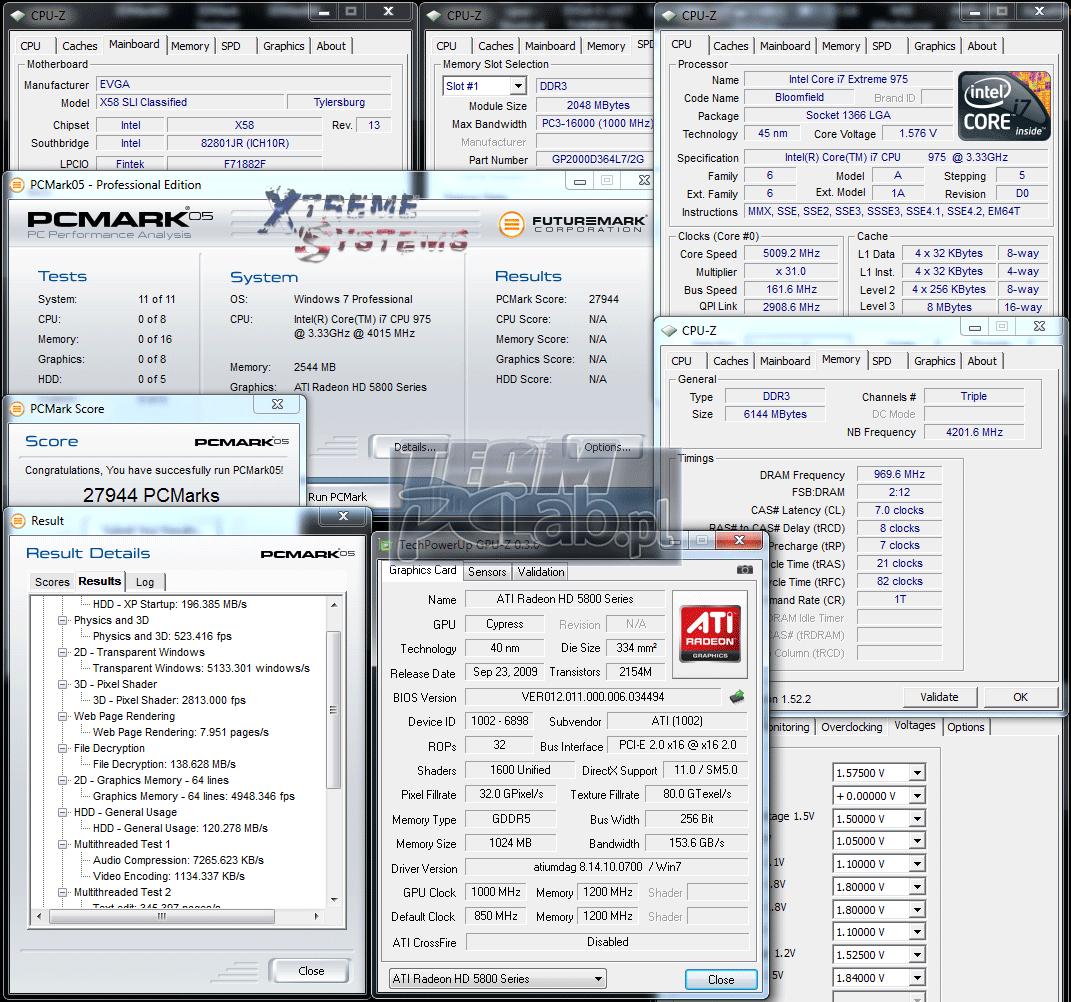Screen dimensions: 1071x1002
Task: Click scroll-left arrow in Result Details list
Action: [40, 916]
